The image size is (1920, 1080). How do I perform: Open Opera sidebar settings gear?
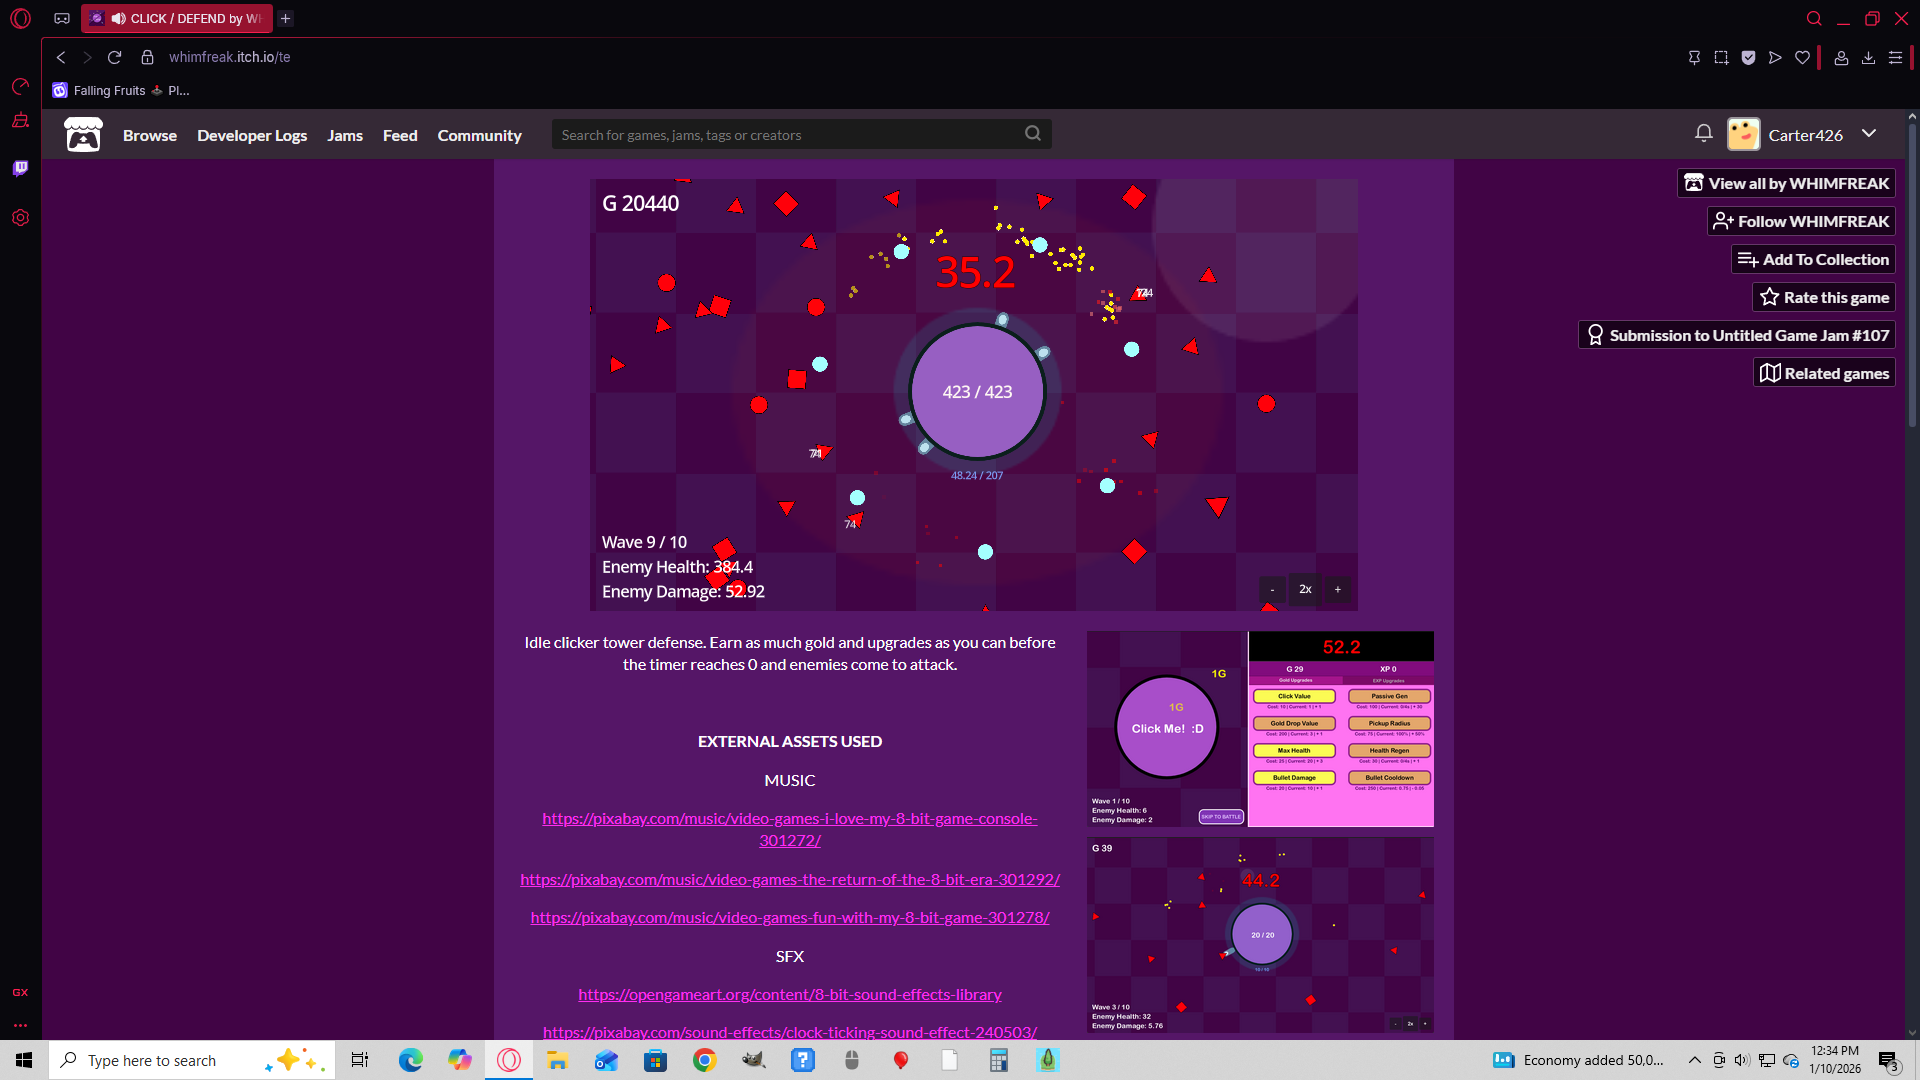coord(20,218)
